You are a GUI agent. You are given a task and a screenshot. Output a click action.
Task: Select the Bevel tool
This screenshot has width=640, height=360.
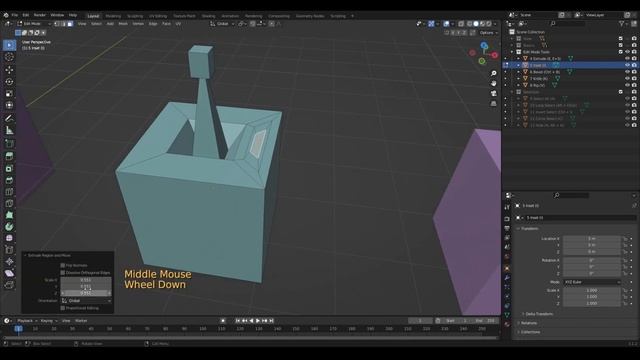[9, 180]
